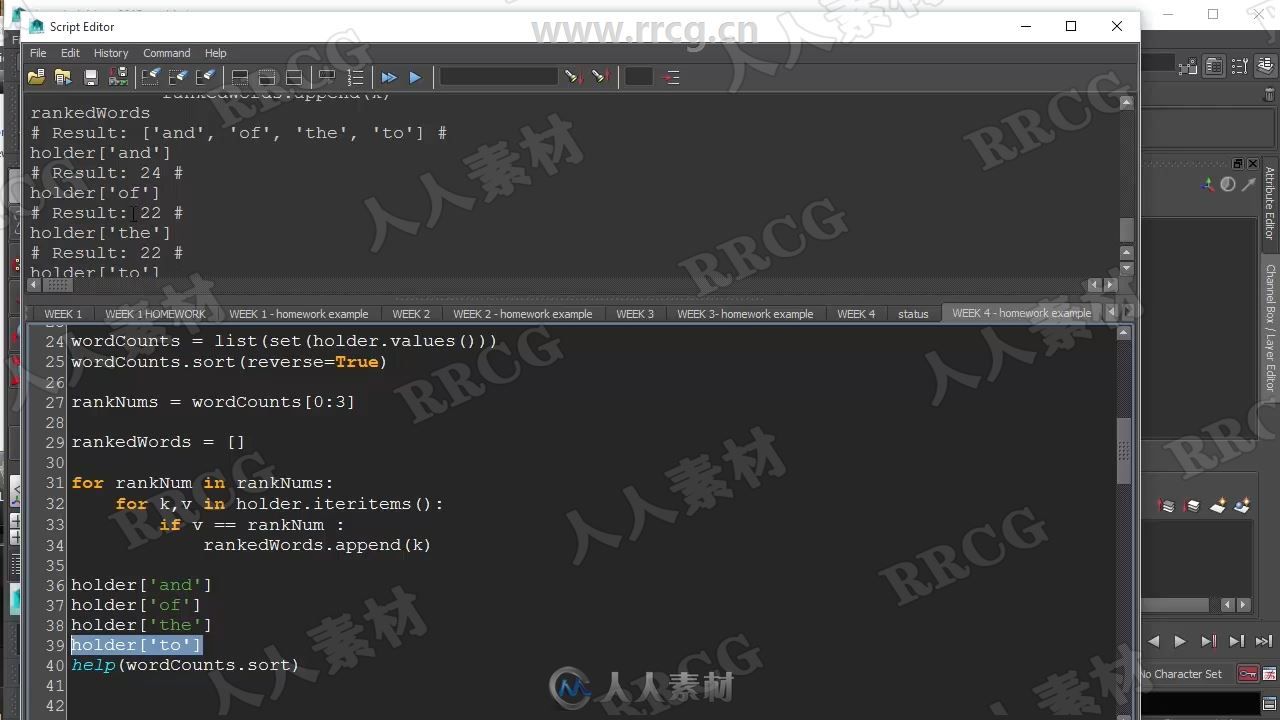Toggle line numbers display icon
This screenshot has width=1280, height=720.
pos(355,76)
